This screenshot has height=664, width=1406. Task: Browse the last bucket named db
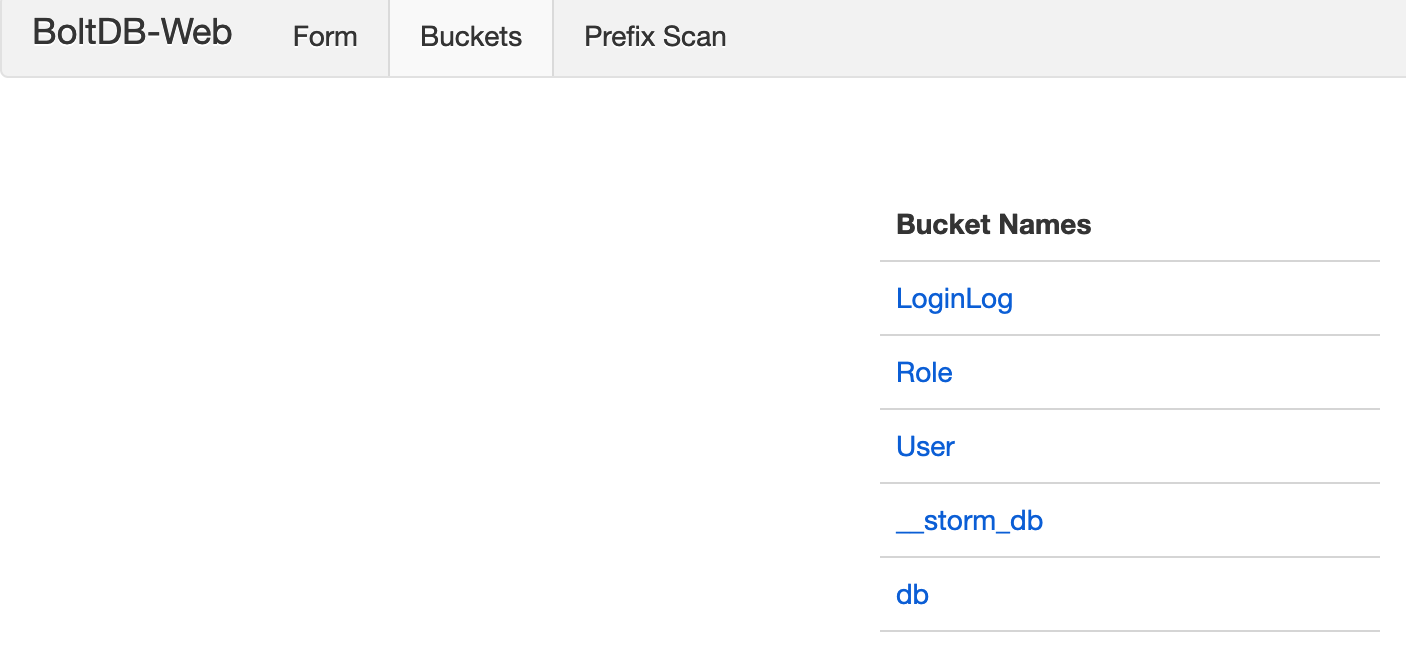point(912,595)
